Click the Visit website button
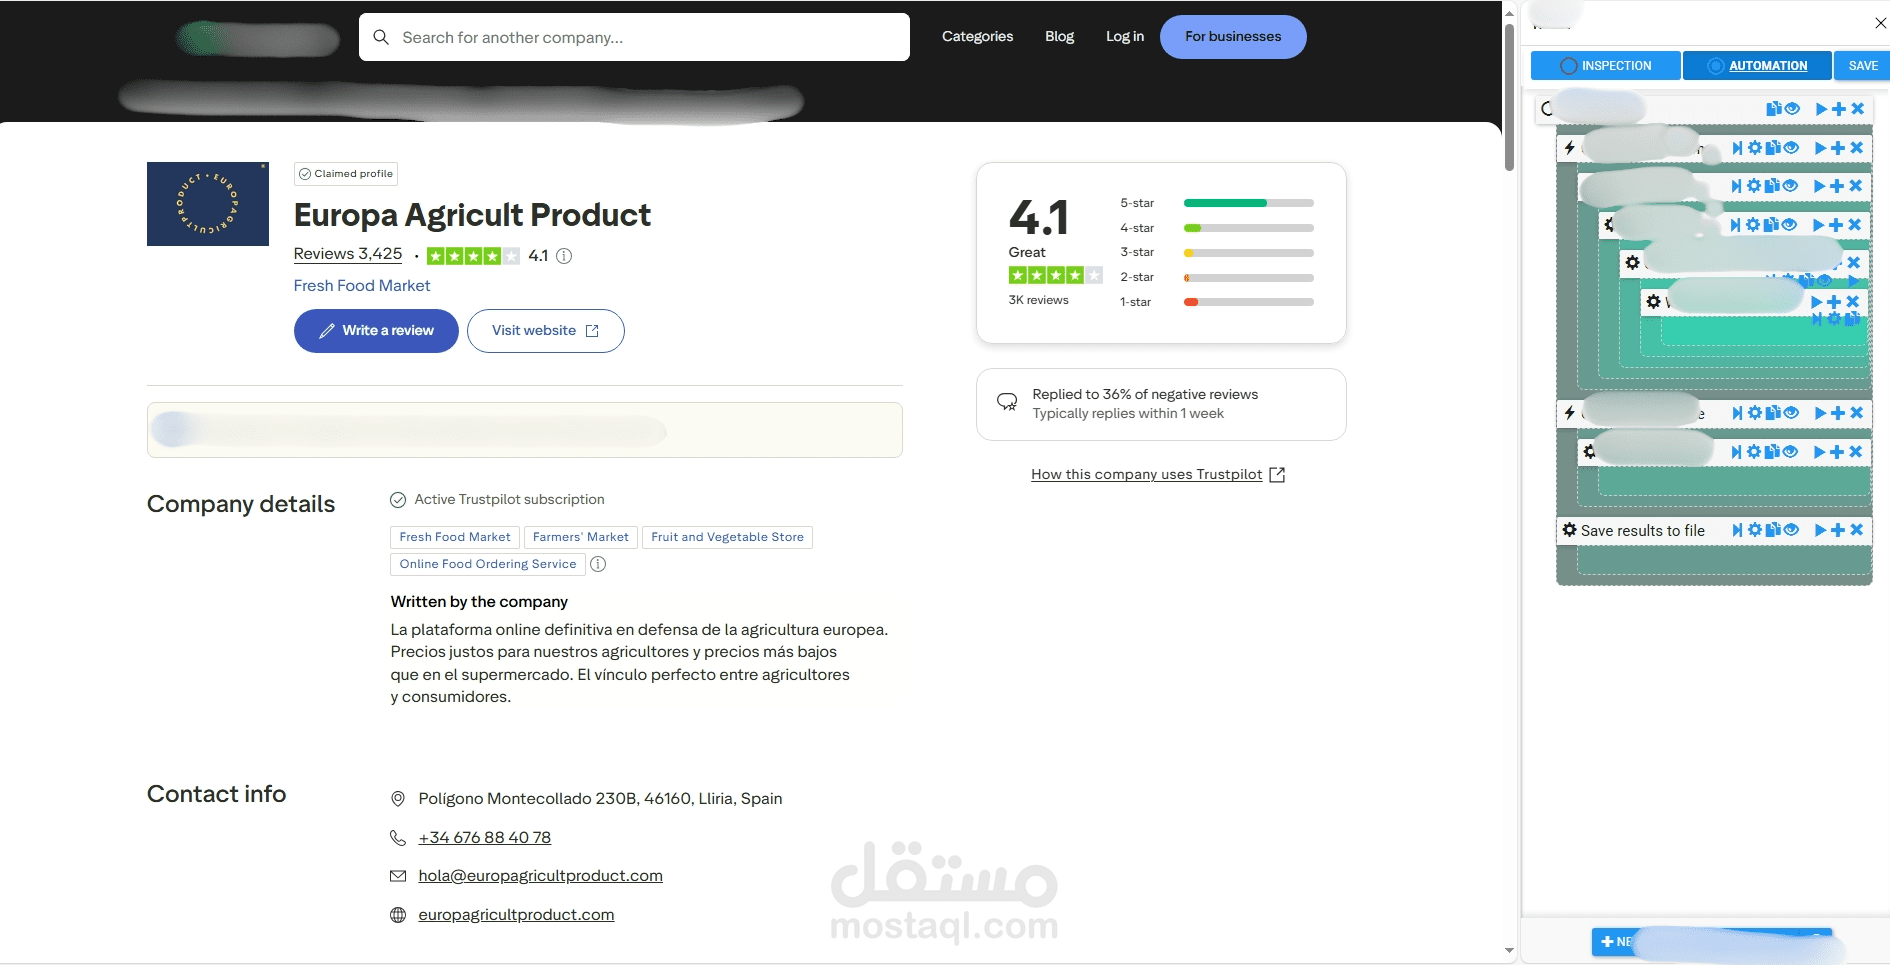This screenshot has width=1890, height=965. [545, 331]
